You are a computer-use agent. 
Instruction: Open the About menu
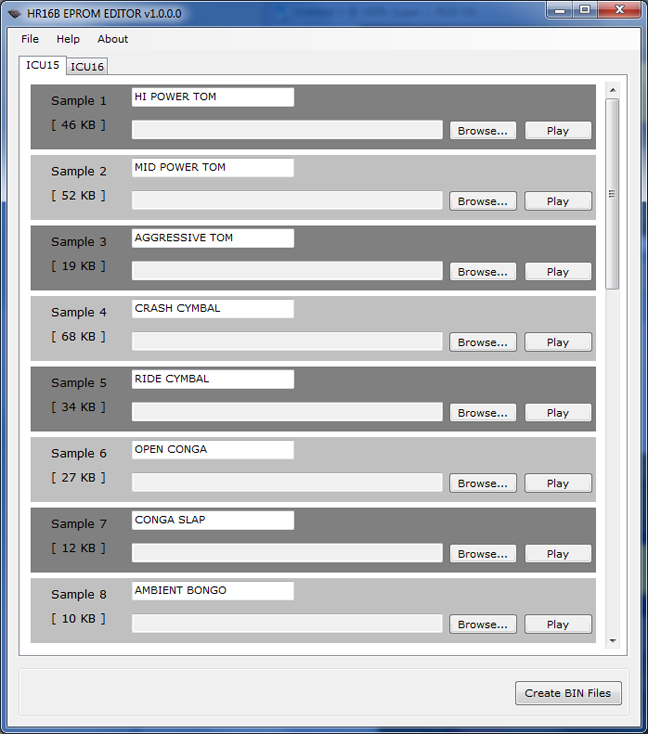click(112, 39)
